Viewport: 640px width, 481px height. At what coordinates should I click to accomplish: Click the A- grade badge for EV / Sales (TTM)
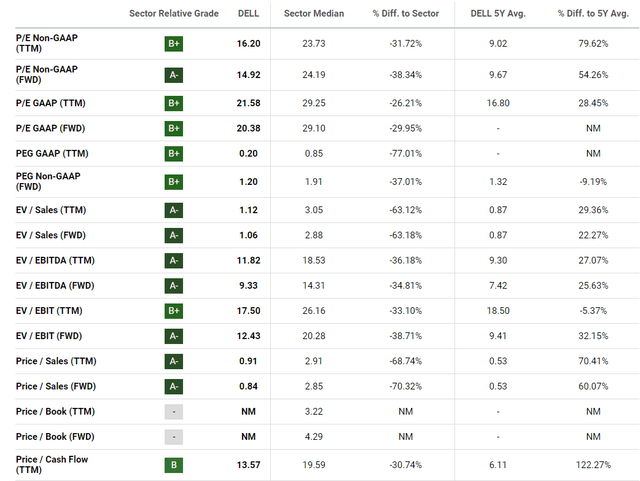[174, 209]
